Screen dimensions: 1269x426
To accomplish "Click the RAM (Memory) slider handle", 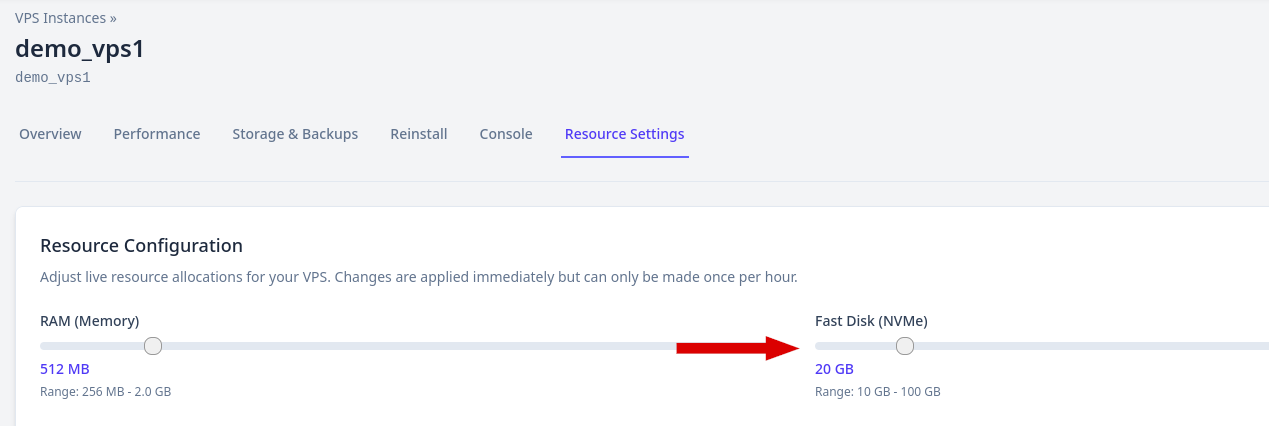I will [x=153, y=346].
